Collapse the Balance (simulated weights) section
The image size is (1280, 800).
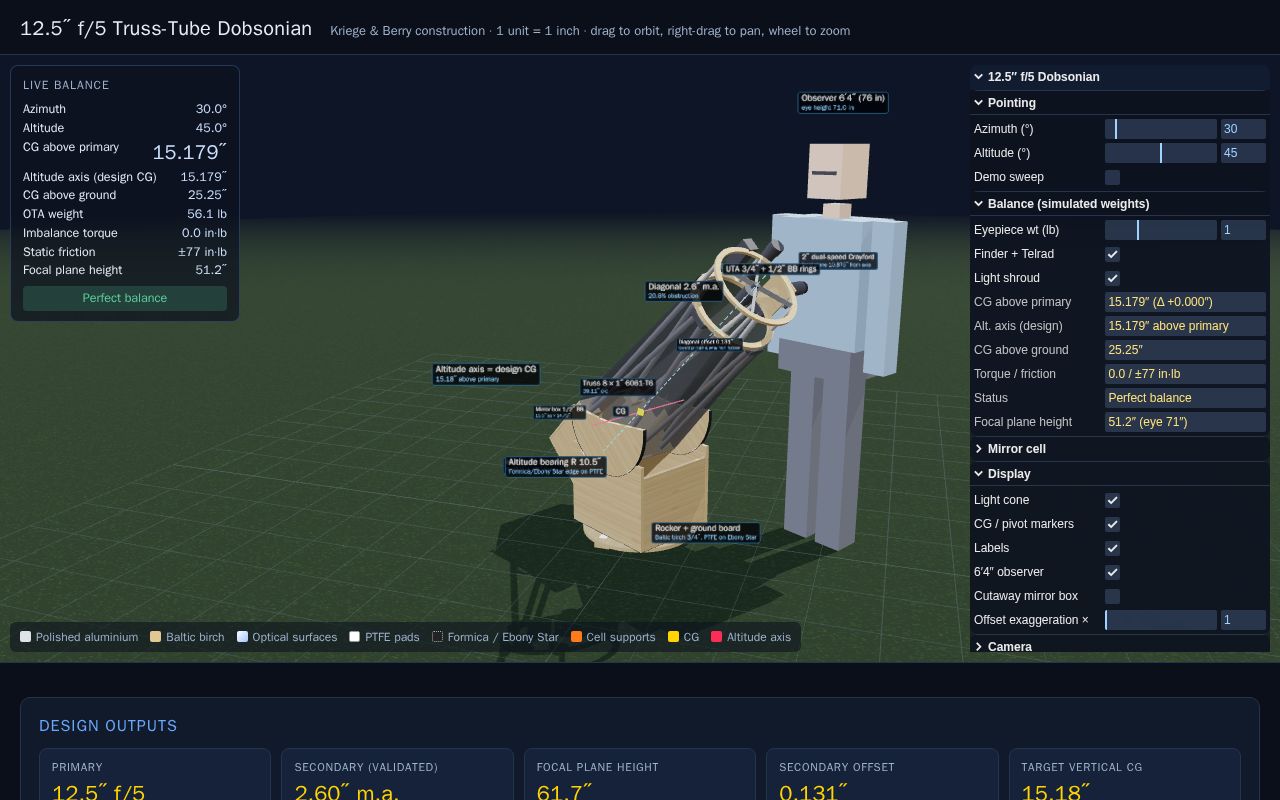(1119, 204)
